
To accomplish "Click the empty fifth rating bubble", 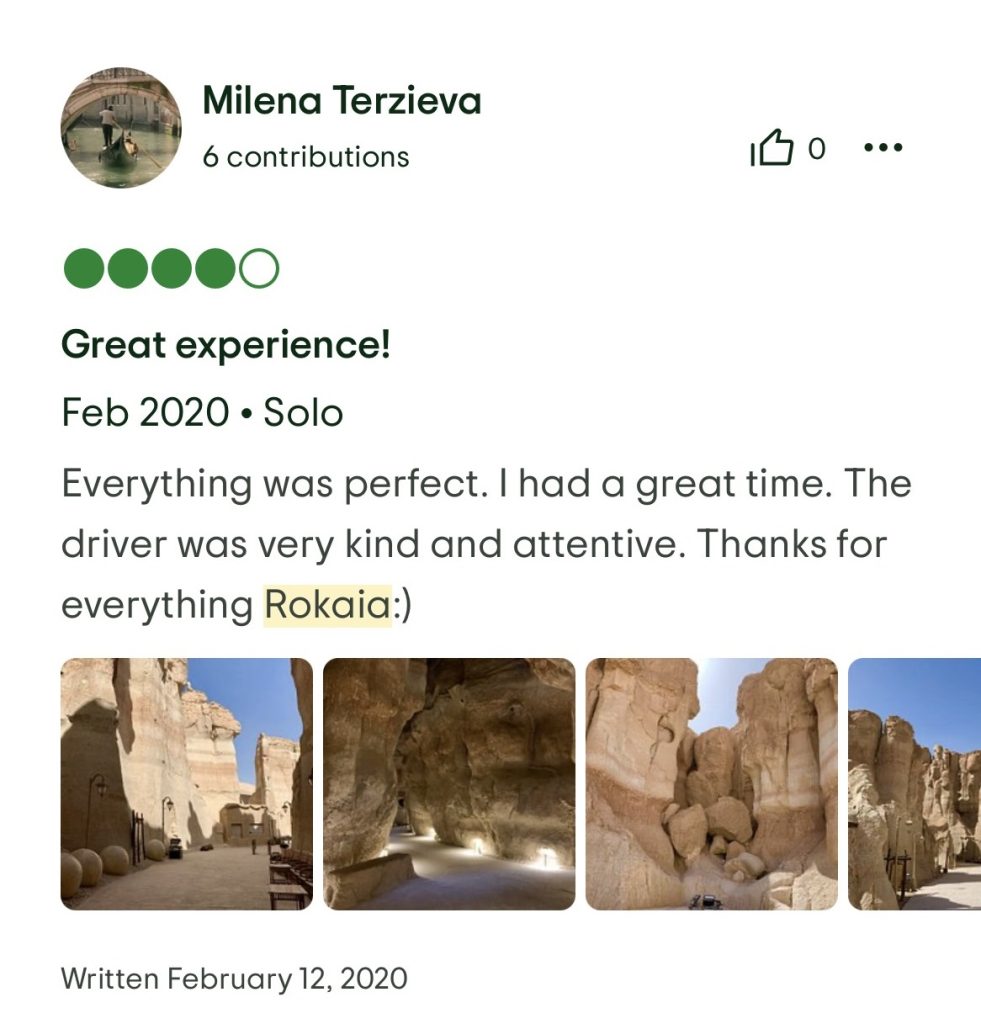I will 259,268.
